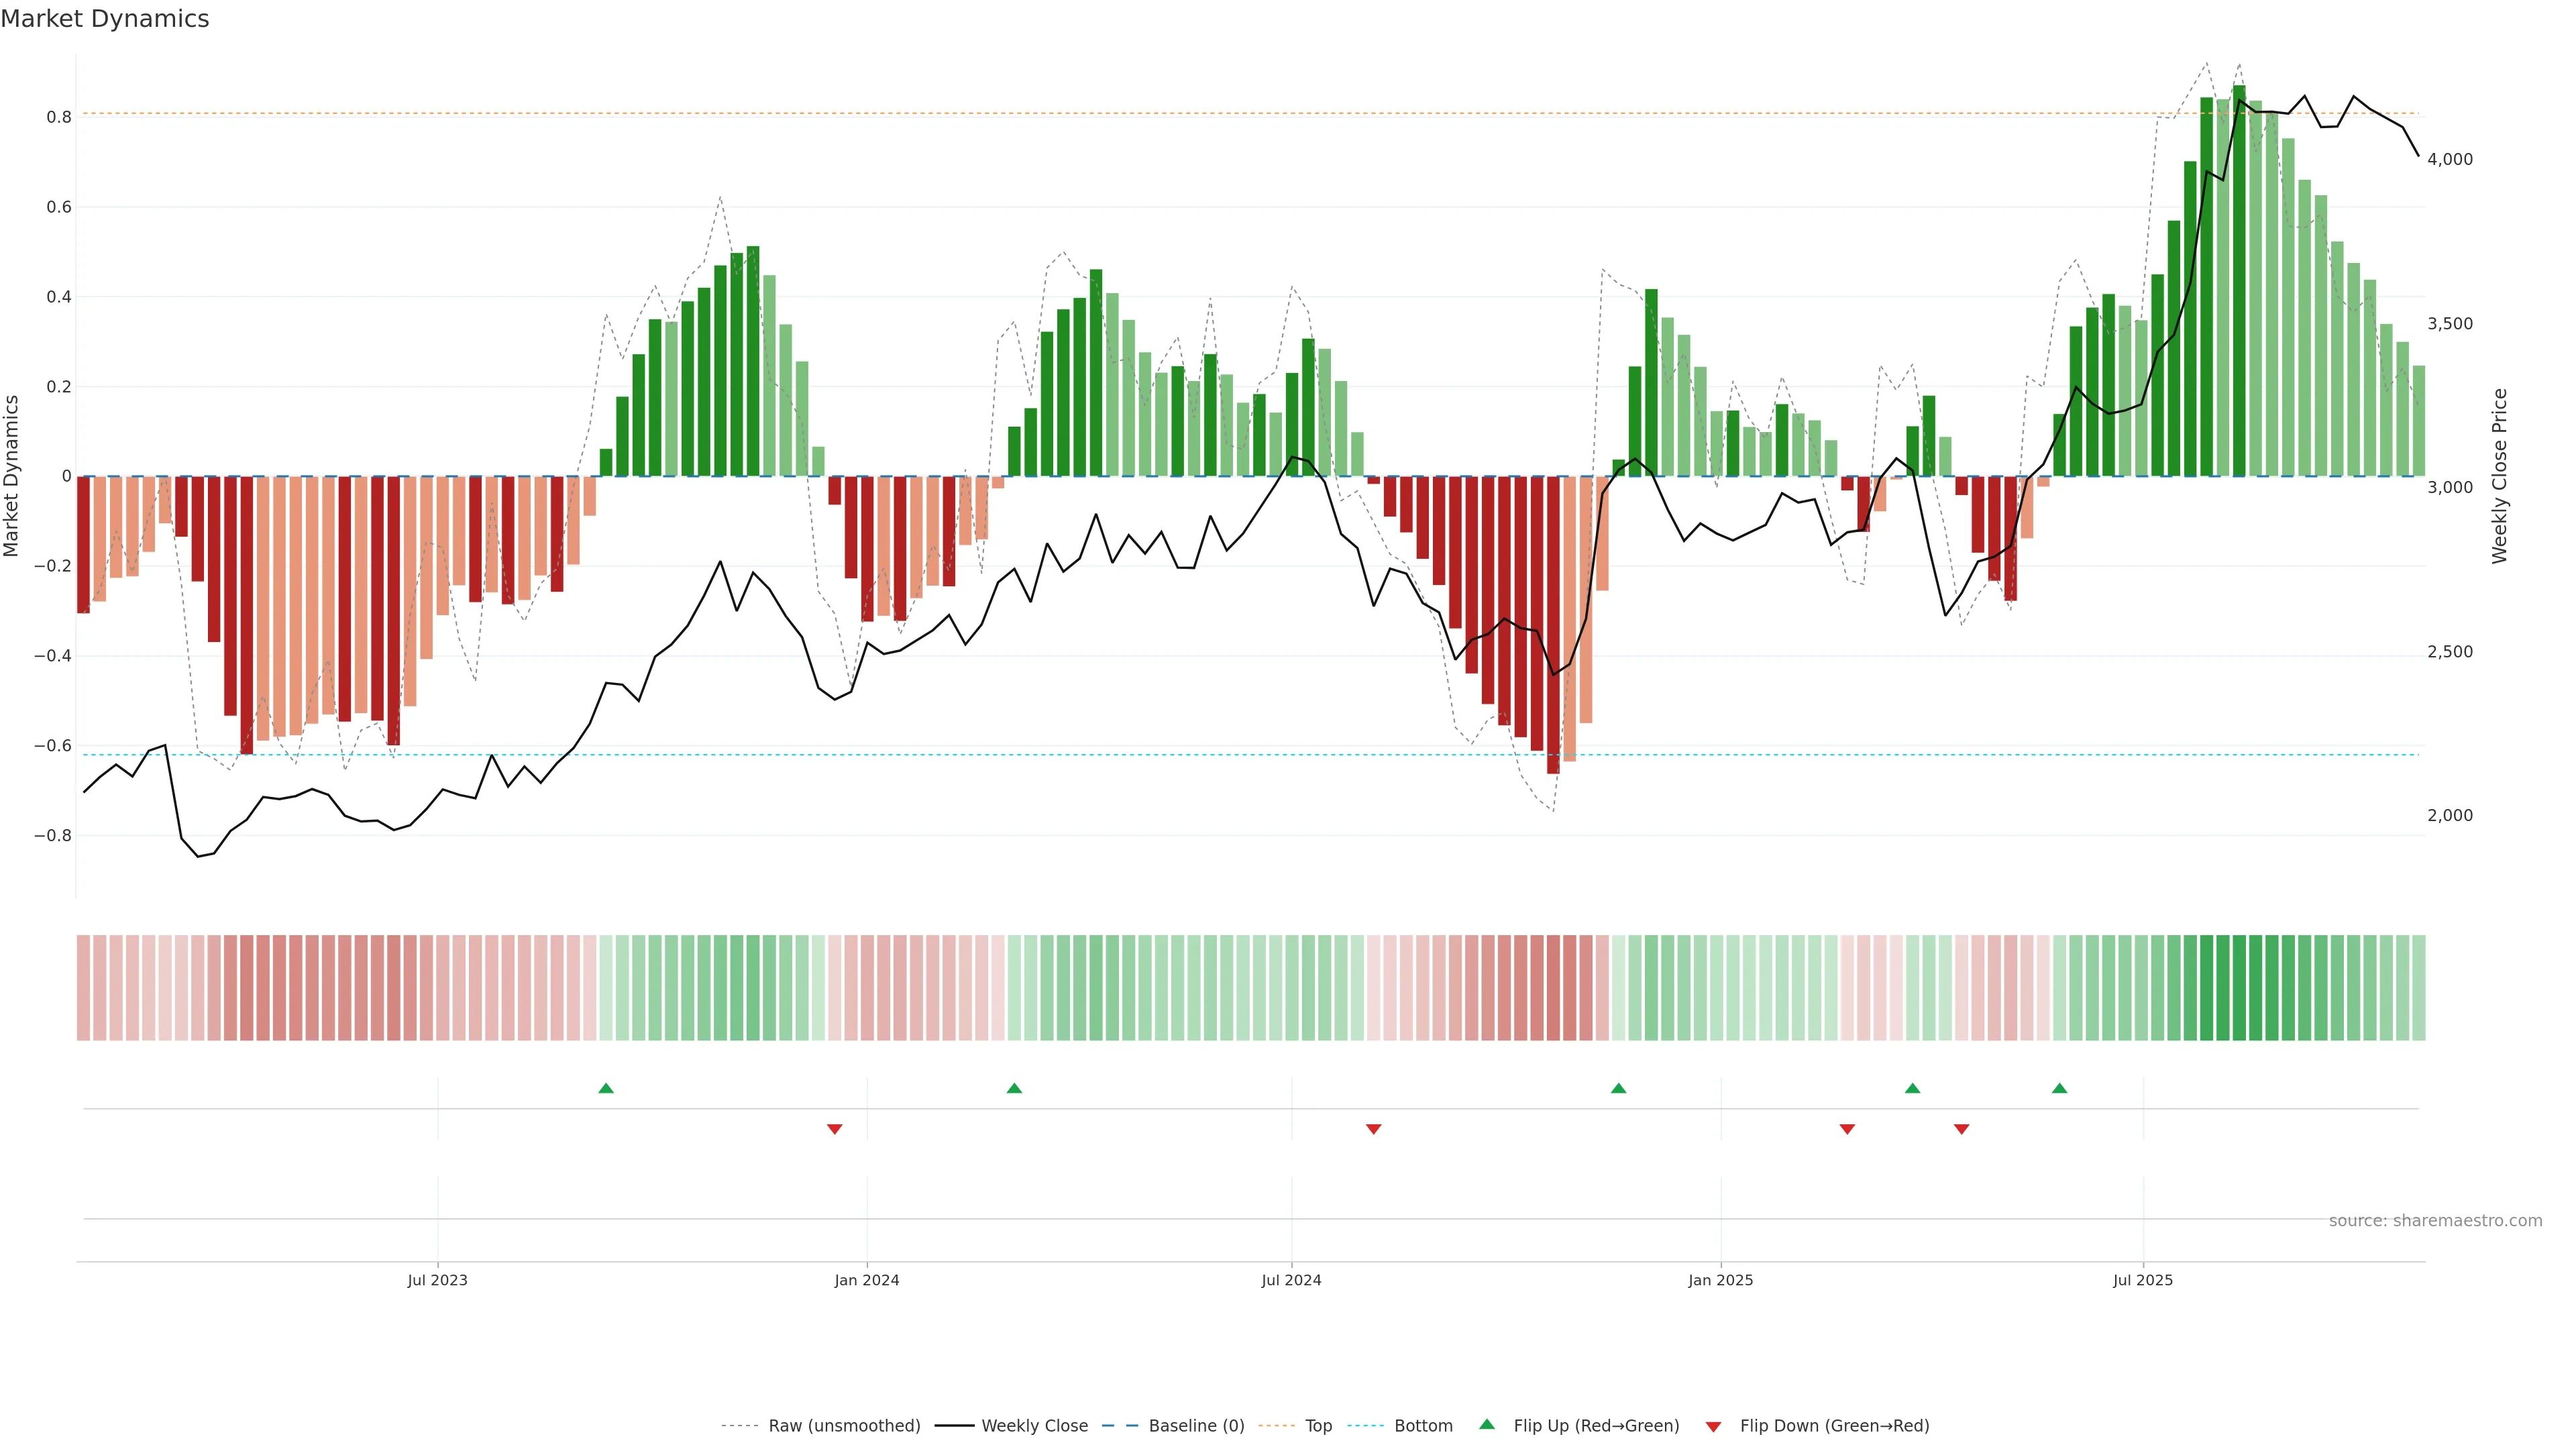Viewport: 2576px width, 1449px height.
Task: Click the Flip Up green triangle legend icon
Action: pos(1486,1424)
